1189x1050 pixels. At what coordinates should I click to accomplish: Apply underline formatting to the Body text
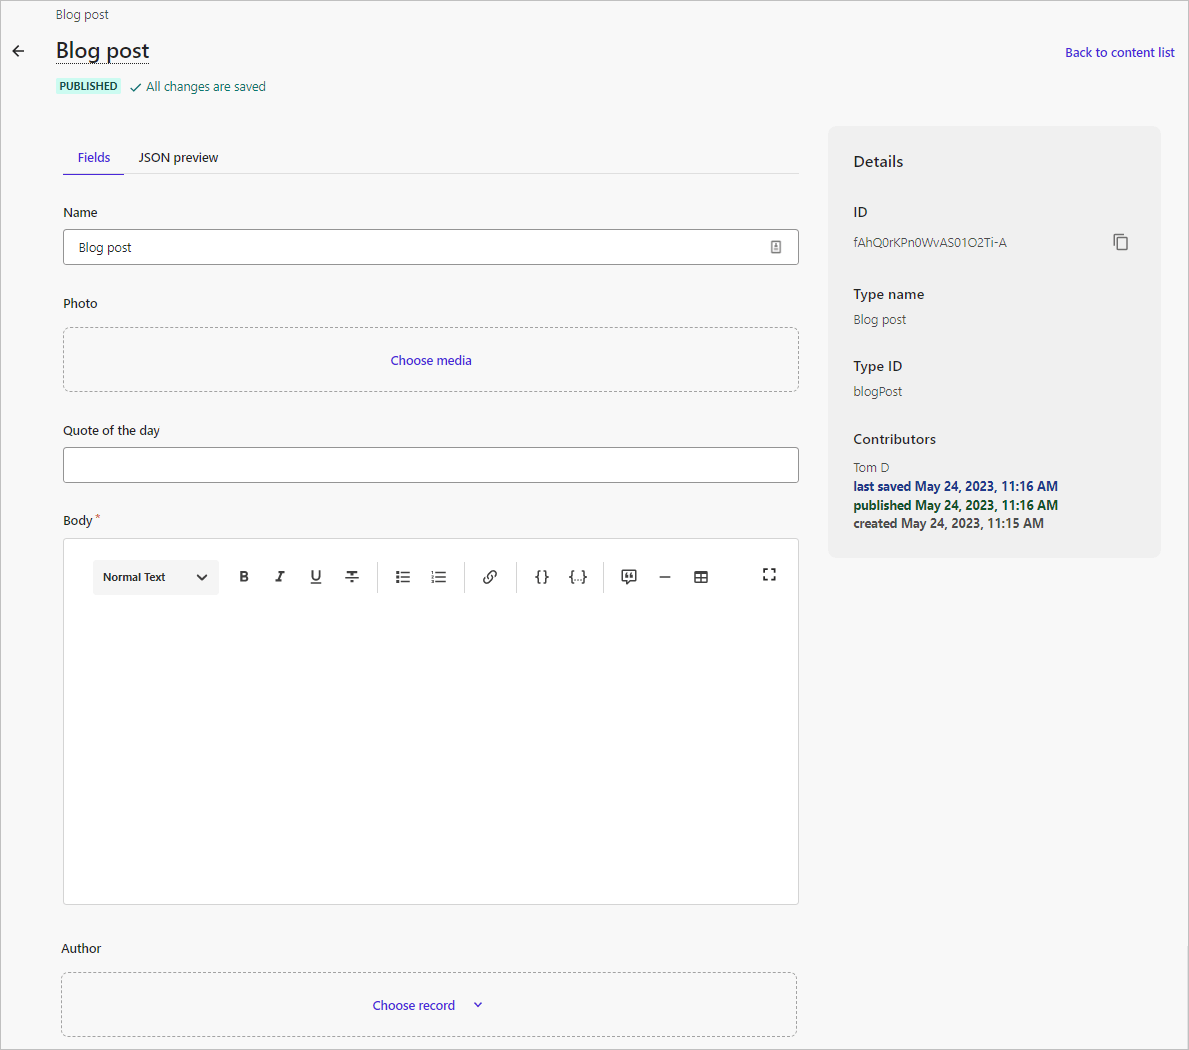click(315, 576)
